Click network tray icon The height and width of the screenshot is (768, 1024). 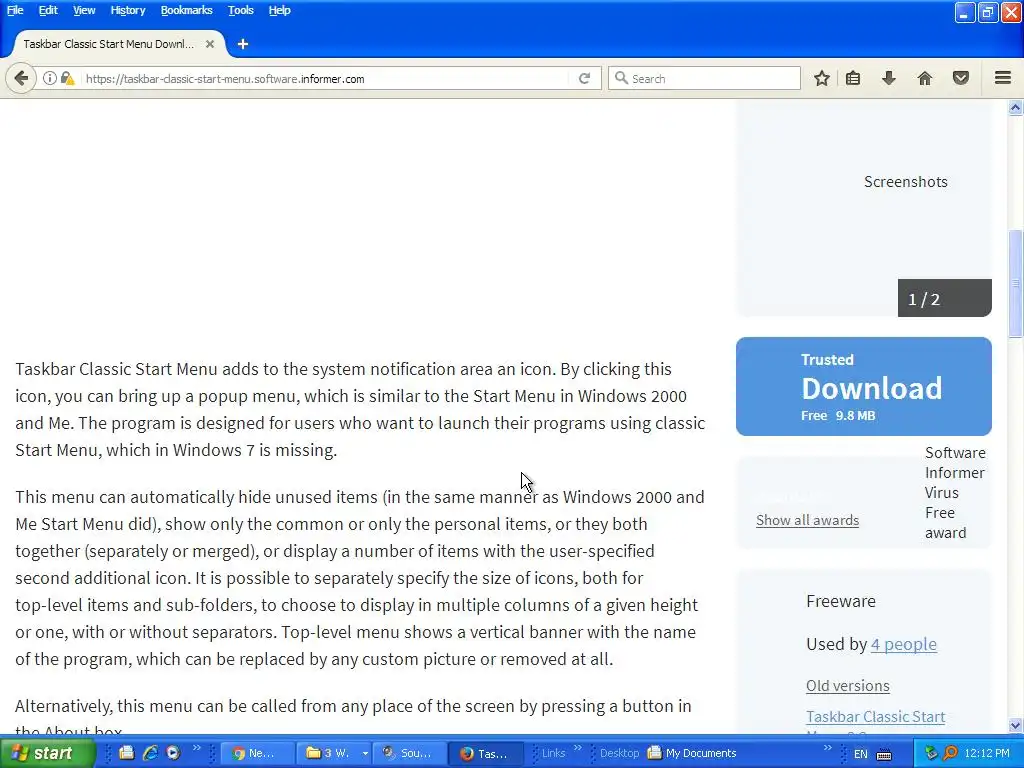pos(932,753)
